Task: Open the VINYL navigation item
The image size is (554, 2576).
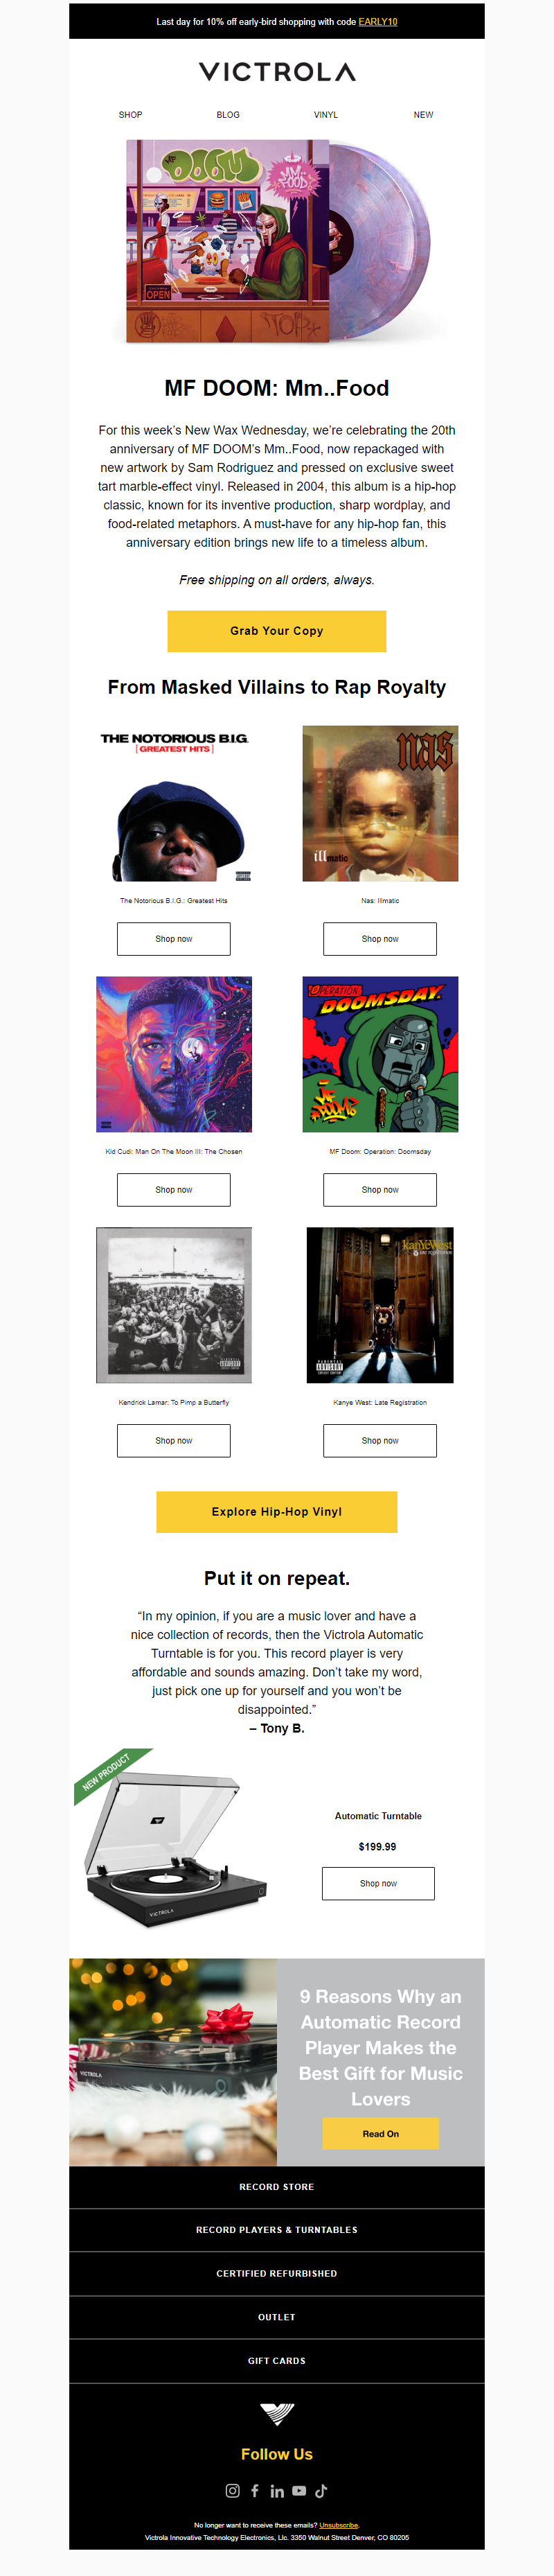Action: [326, 115]
